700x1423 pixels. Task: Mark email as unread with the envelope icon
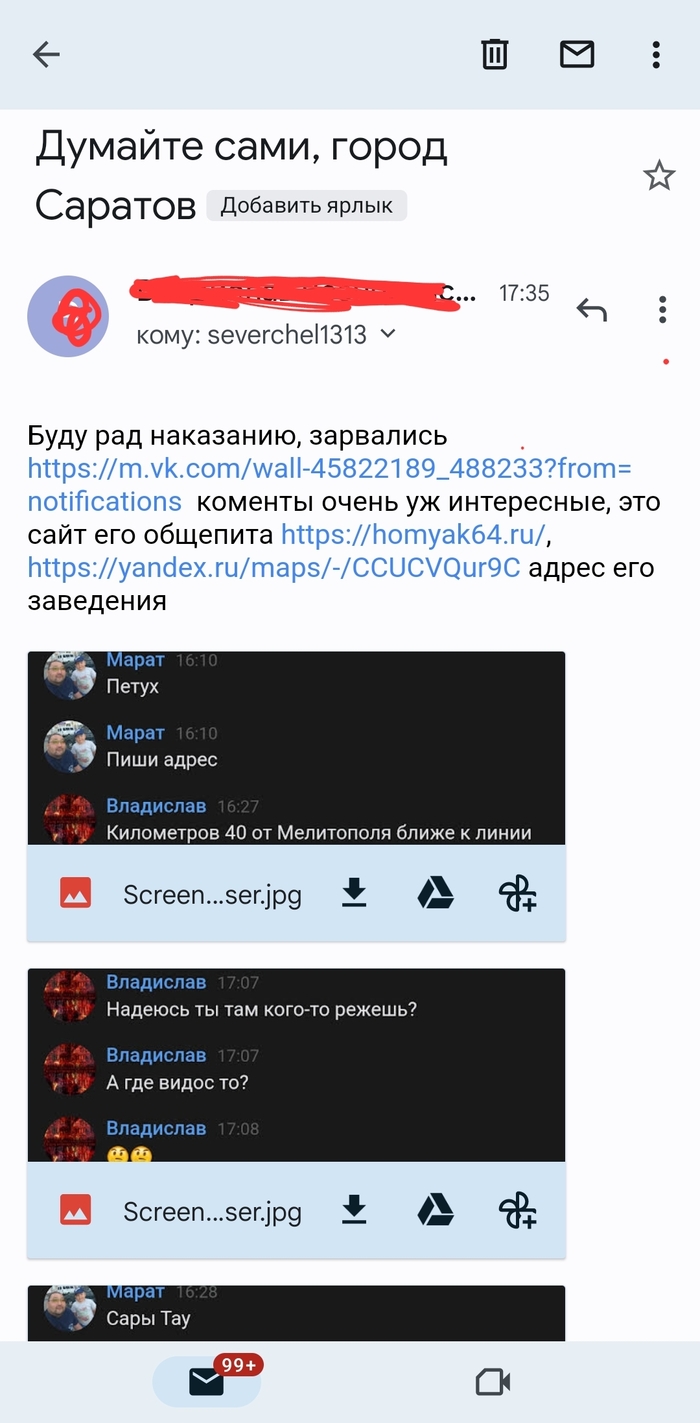pos(577,54)
